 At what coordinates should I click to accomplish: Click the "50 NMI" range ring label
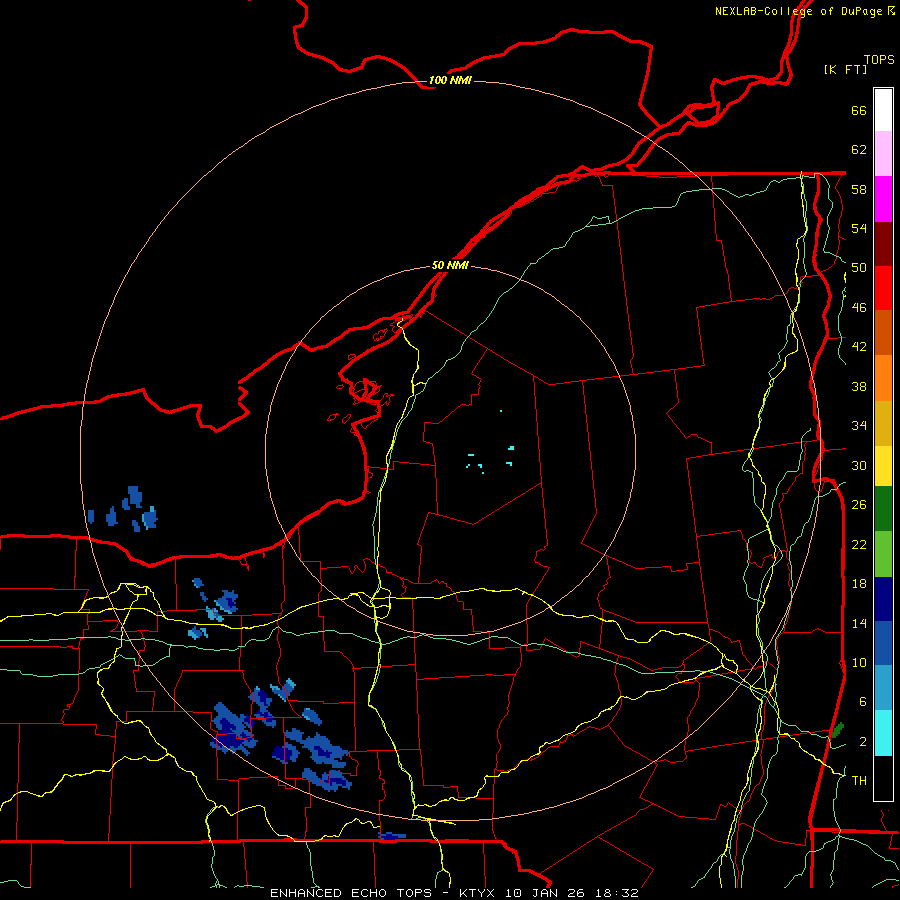[450, 265]
